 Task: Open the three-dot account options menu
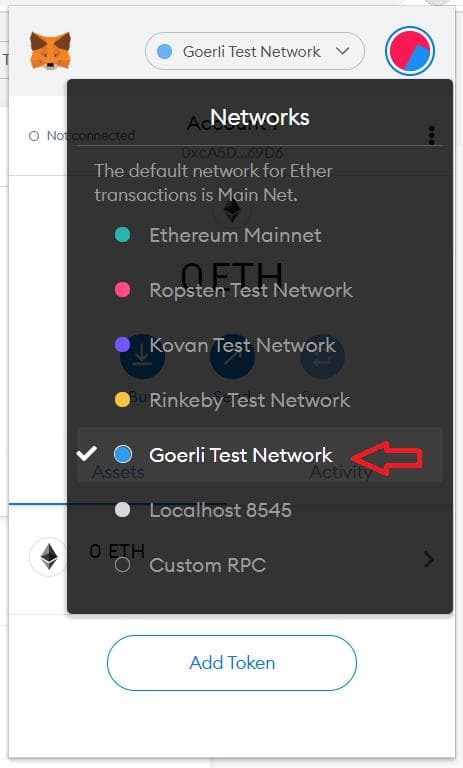coord(431,135)
